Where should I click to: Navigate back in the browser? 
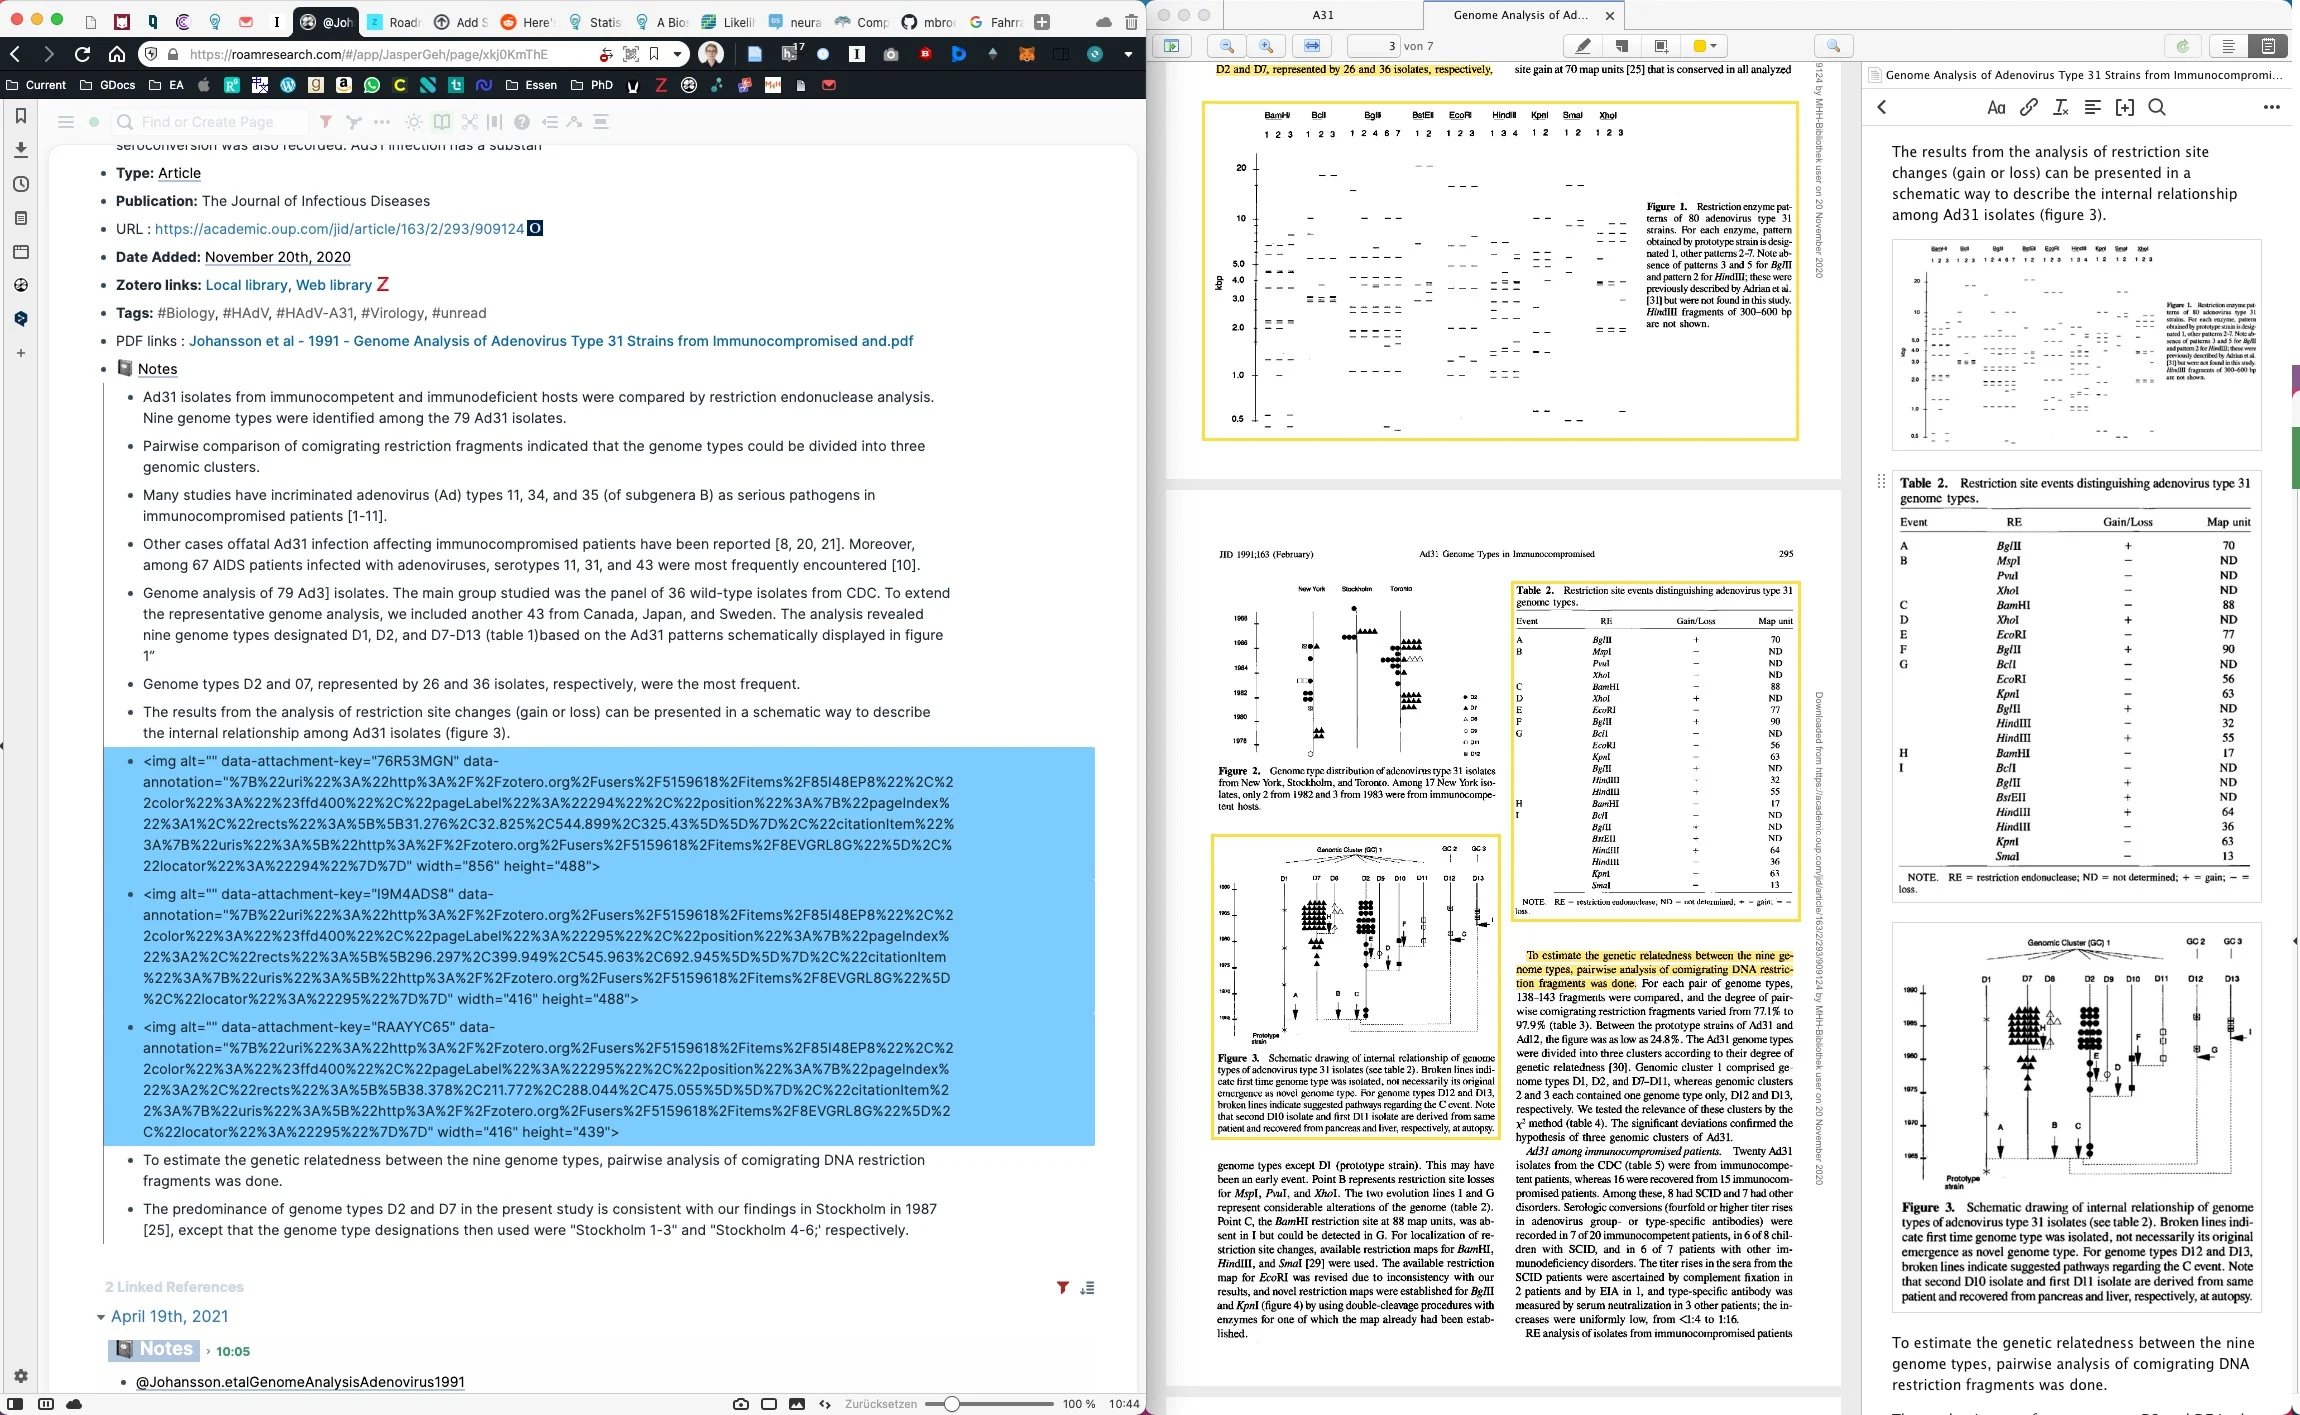tap(15, 54)
